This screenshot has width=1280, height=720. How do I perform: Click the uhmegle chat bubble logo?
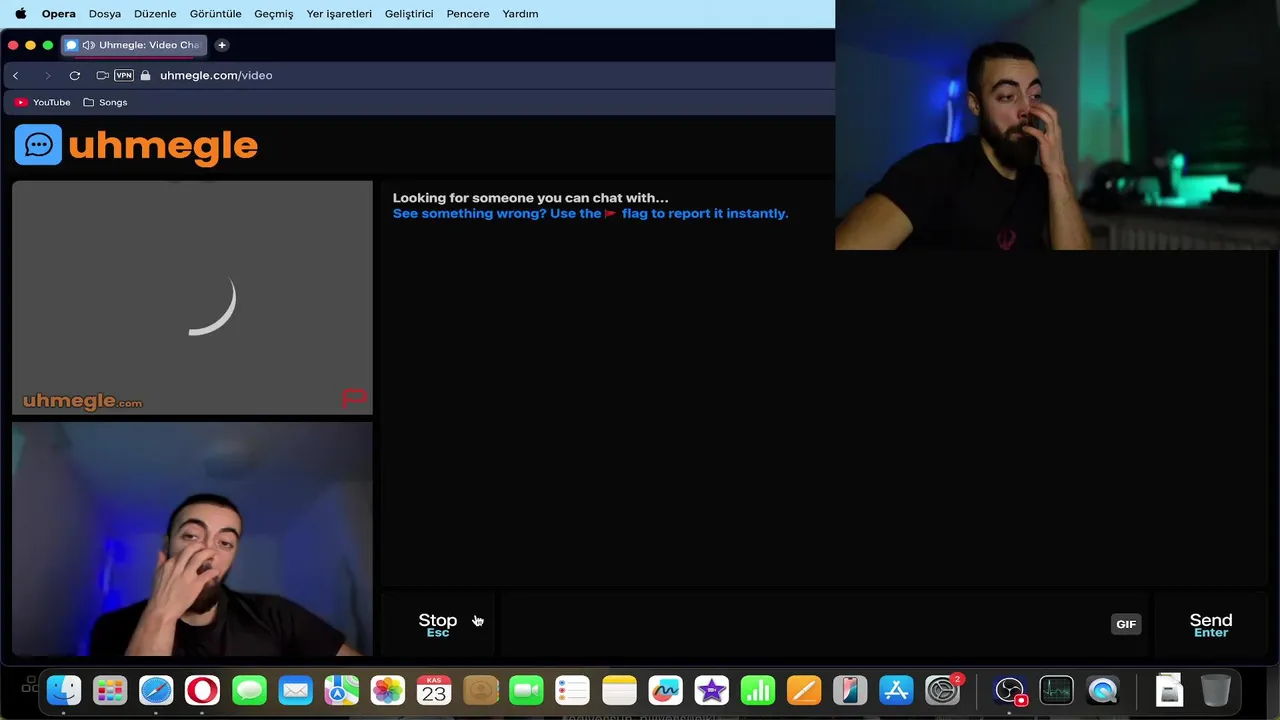pyautogui.click(x=38, y=145)
